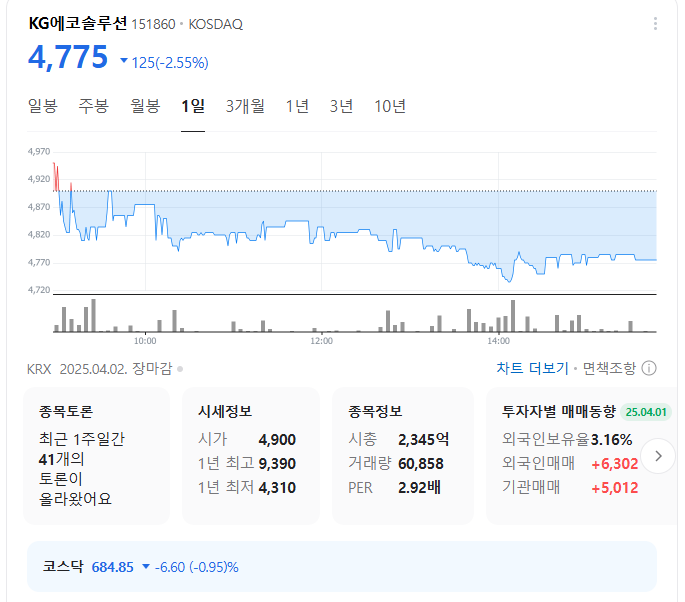Screen dimensions: 685x602
Task: Select the 1일 chart tab
Action: tap(193, 106)
